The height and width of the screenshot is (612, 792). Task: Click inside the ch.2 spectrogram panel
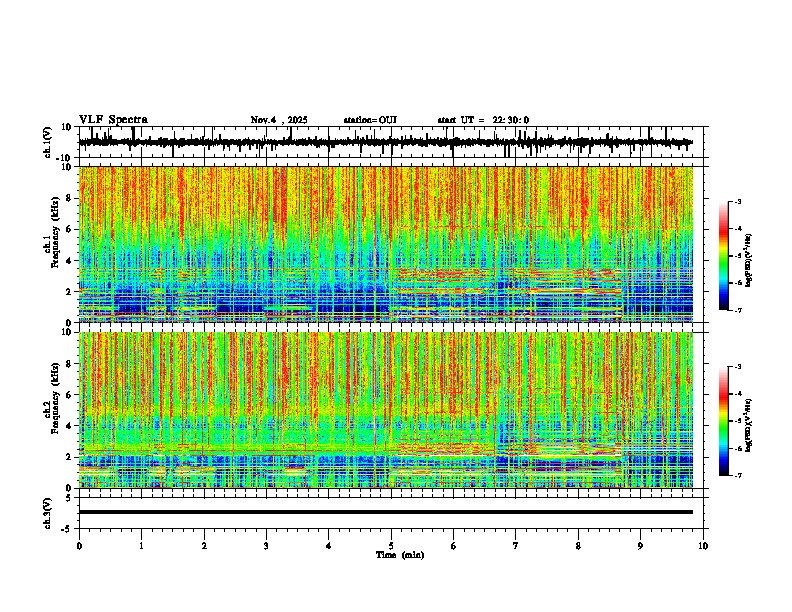[x=386, y=410]
